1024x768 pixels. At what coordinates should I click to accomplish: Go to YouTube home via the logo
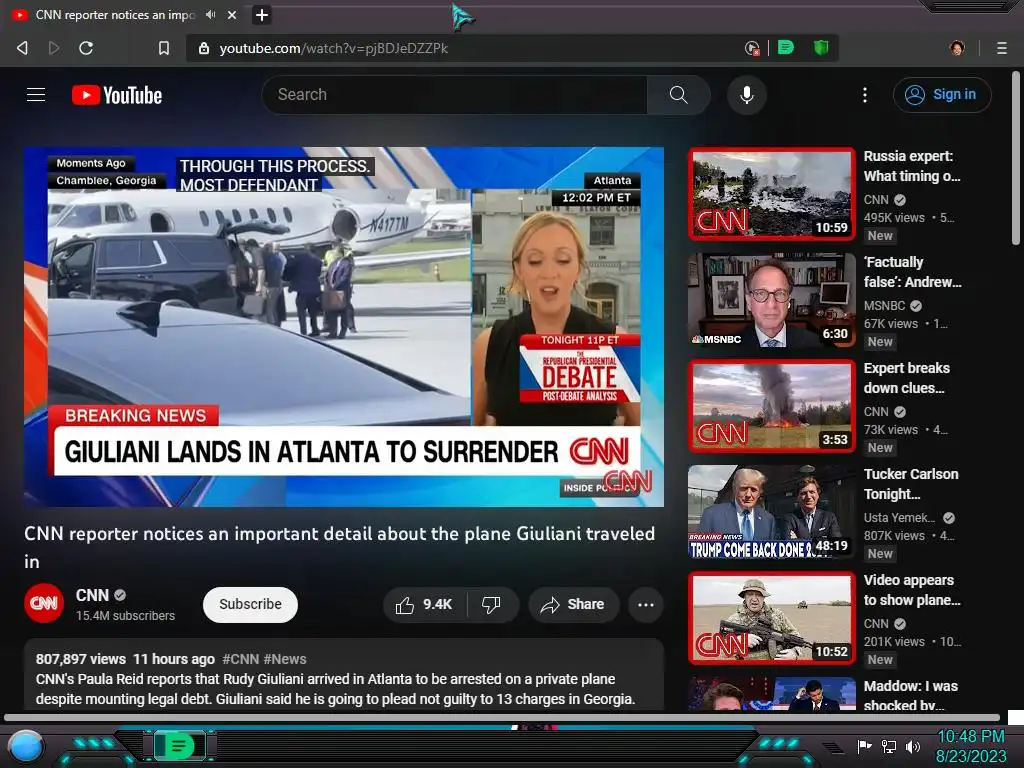tap(117, 95)
